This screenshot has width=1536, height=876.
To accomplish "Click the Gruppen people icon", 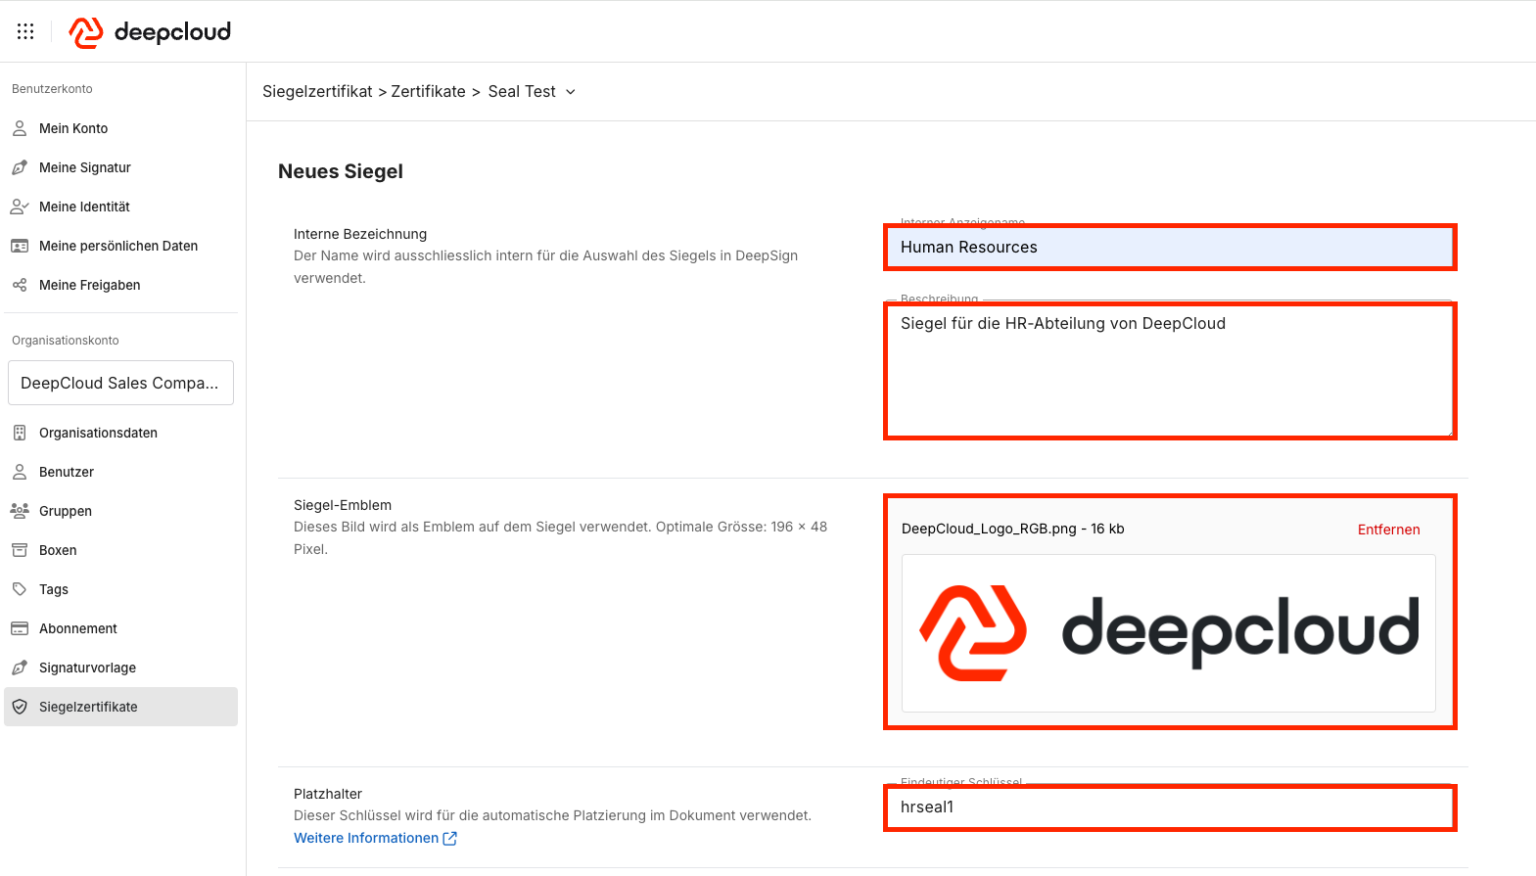I will coord(19,510).
